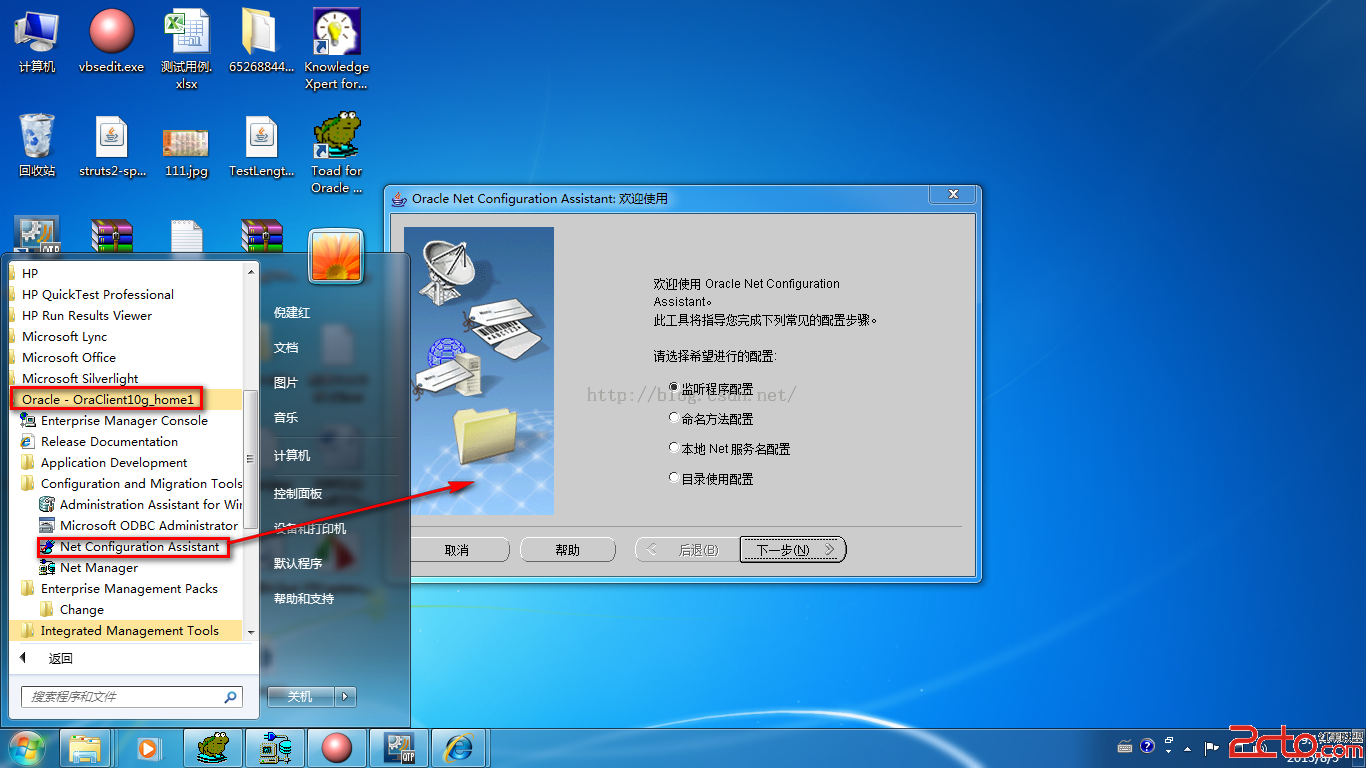
Task: Open the 计算机 desktop icon
Action: point(37,42)
